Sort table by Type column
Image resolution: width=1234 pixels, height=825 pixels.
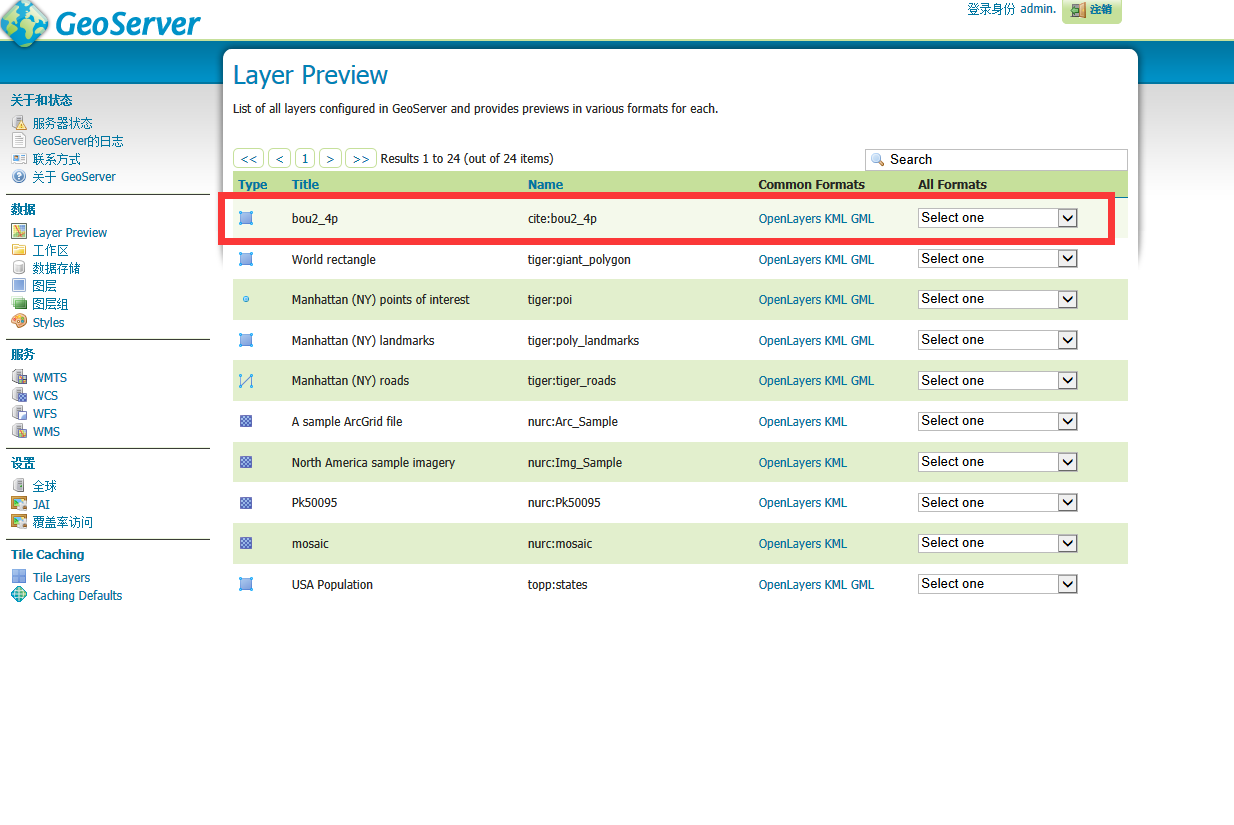253,184
